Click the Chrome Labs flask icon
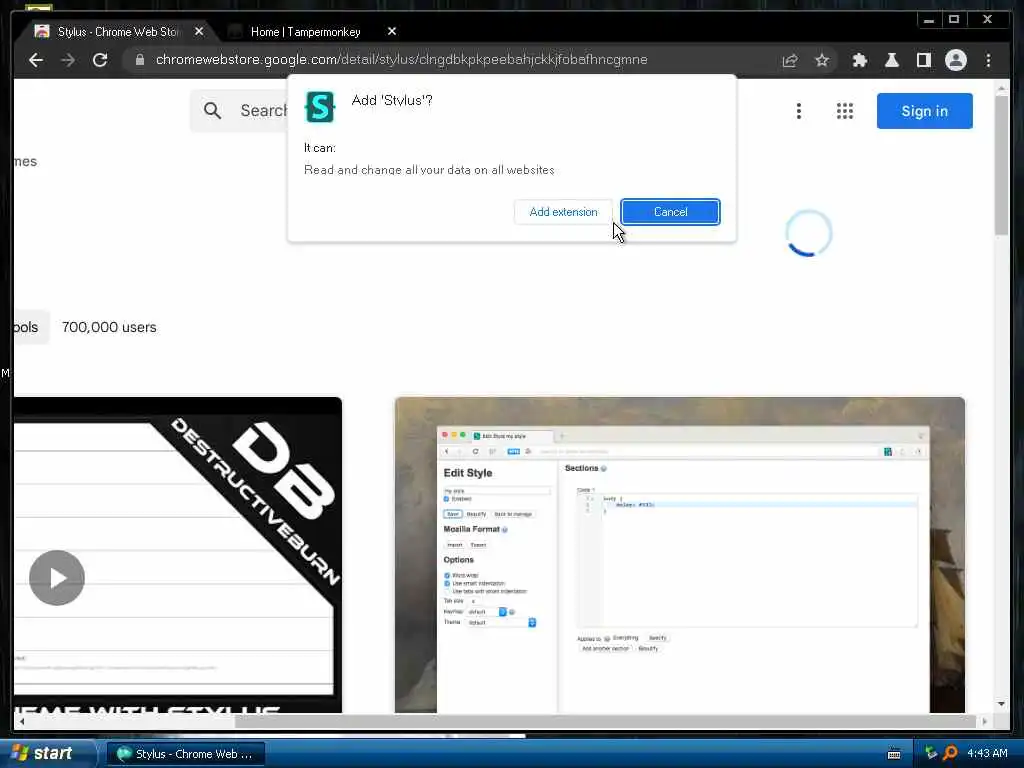 coord(891,60)
